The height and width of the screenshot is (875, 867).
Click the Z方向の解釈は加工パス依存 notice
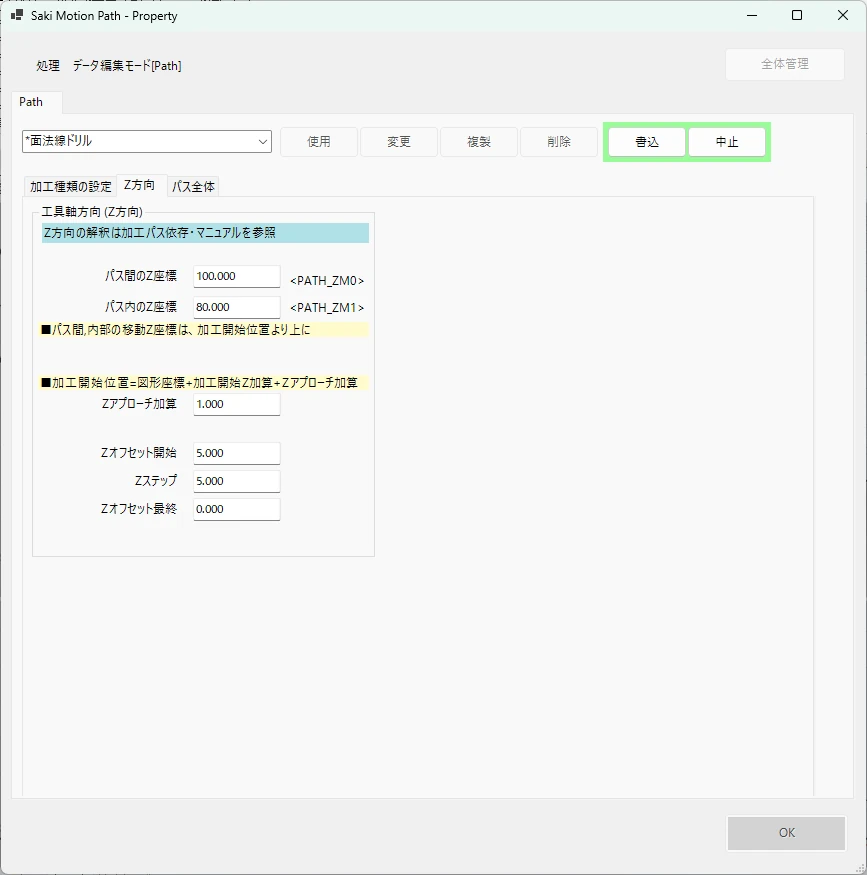click(205, 233)
